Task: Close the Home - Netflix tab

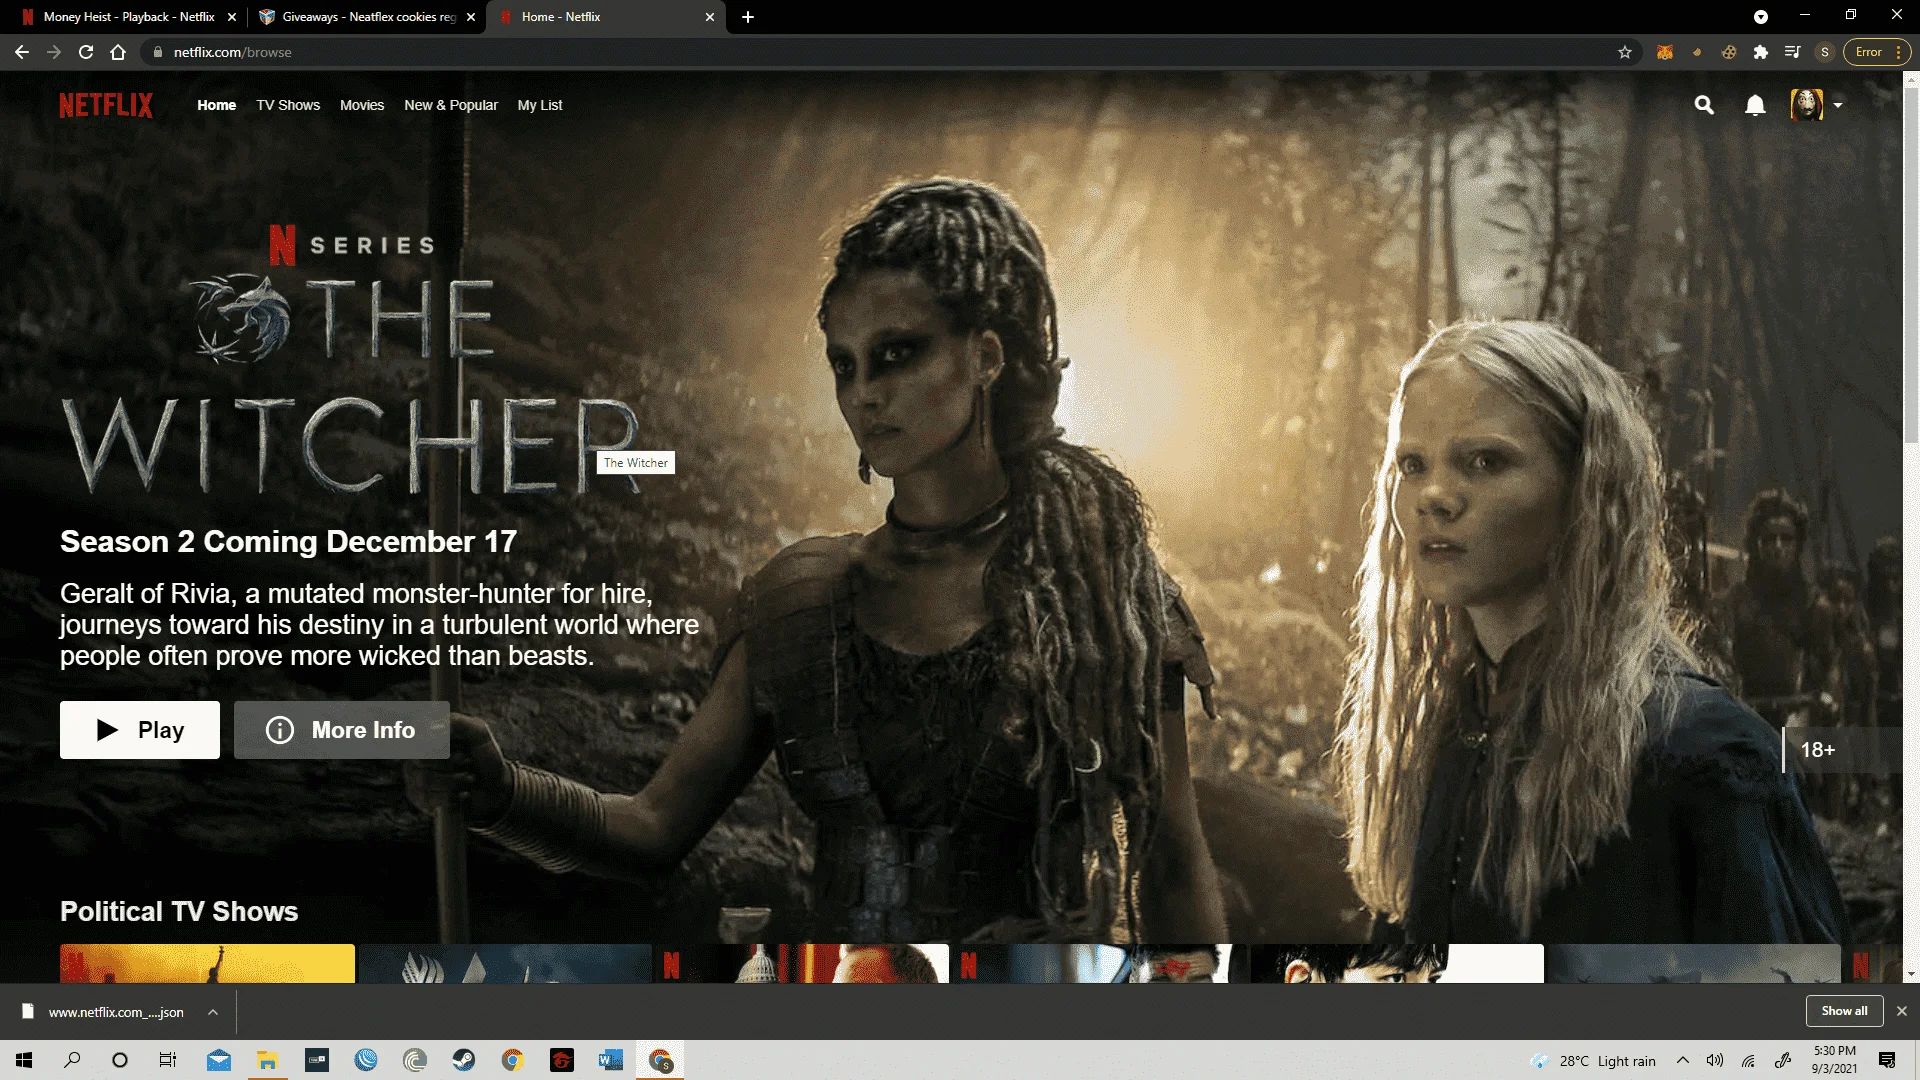Action: tap(710, 17)
